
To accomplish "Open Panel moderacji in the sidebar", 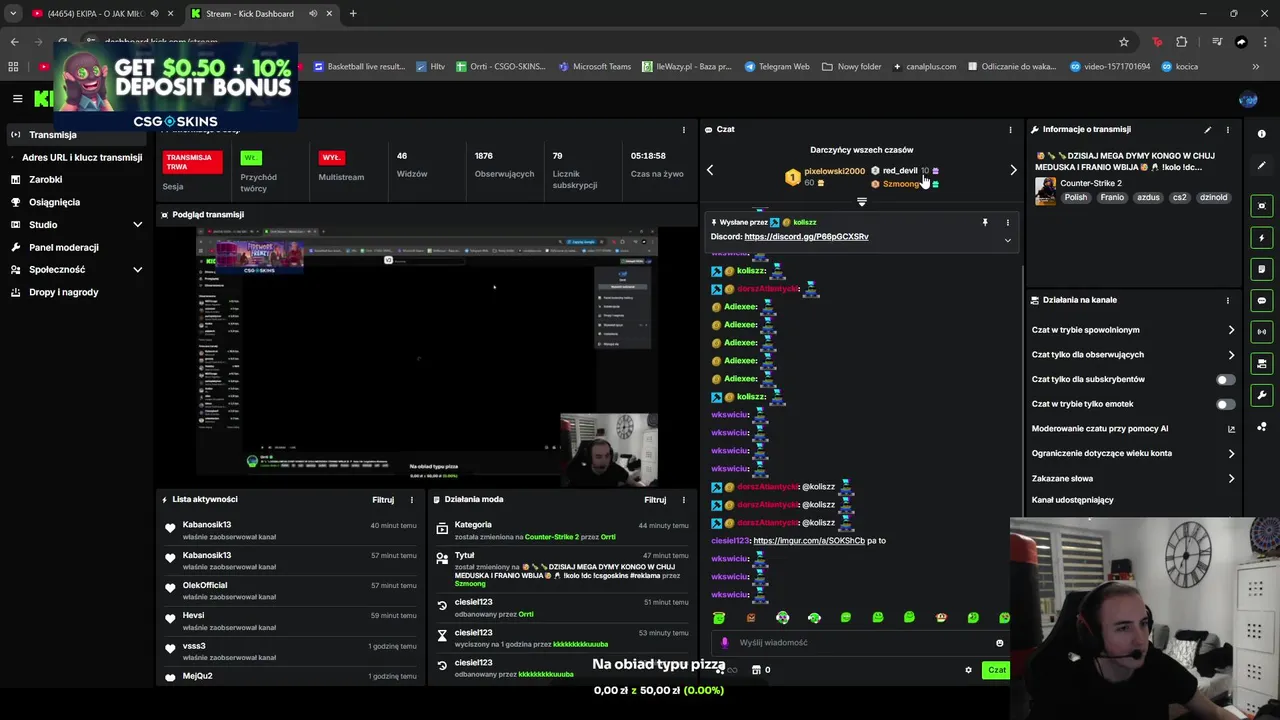I will coord(63,247).
